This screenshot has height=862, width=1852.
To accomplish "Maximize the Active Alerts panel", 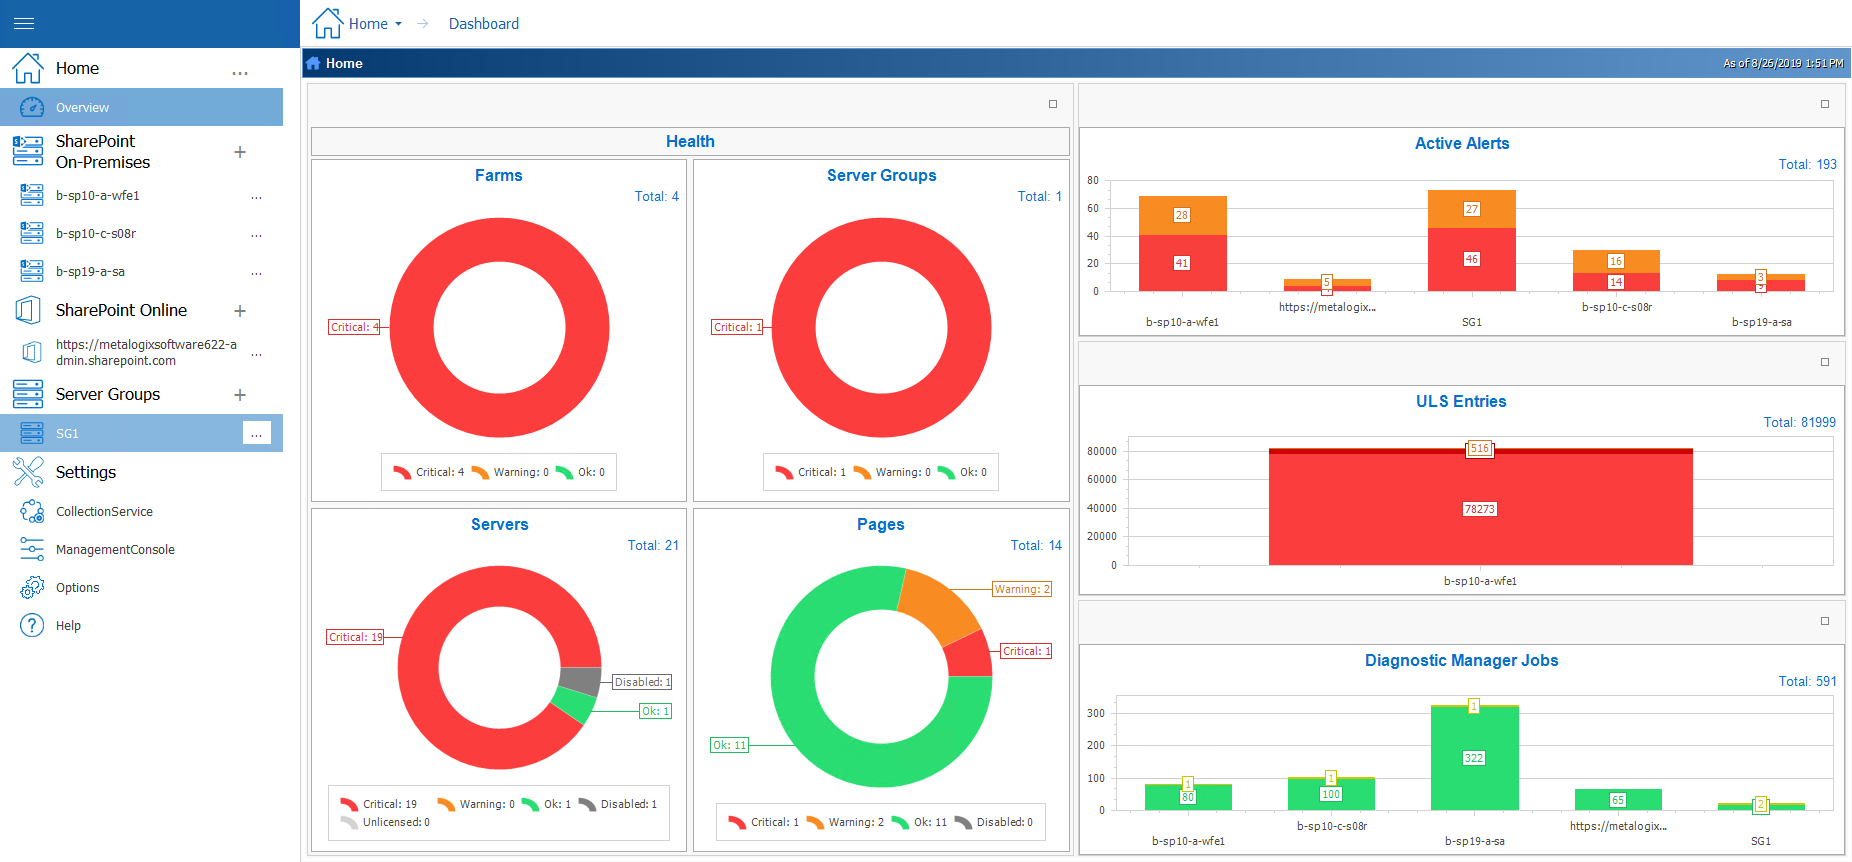I will pos(1824,104).
